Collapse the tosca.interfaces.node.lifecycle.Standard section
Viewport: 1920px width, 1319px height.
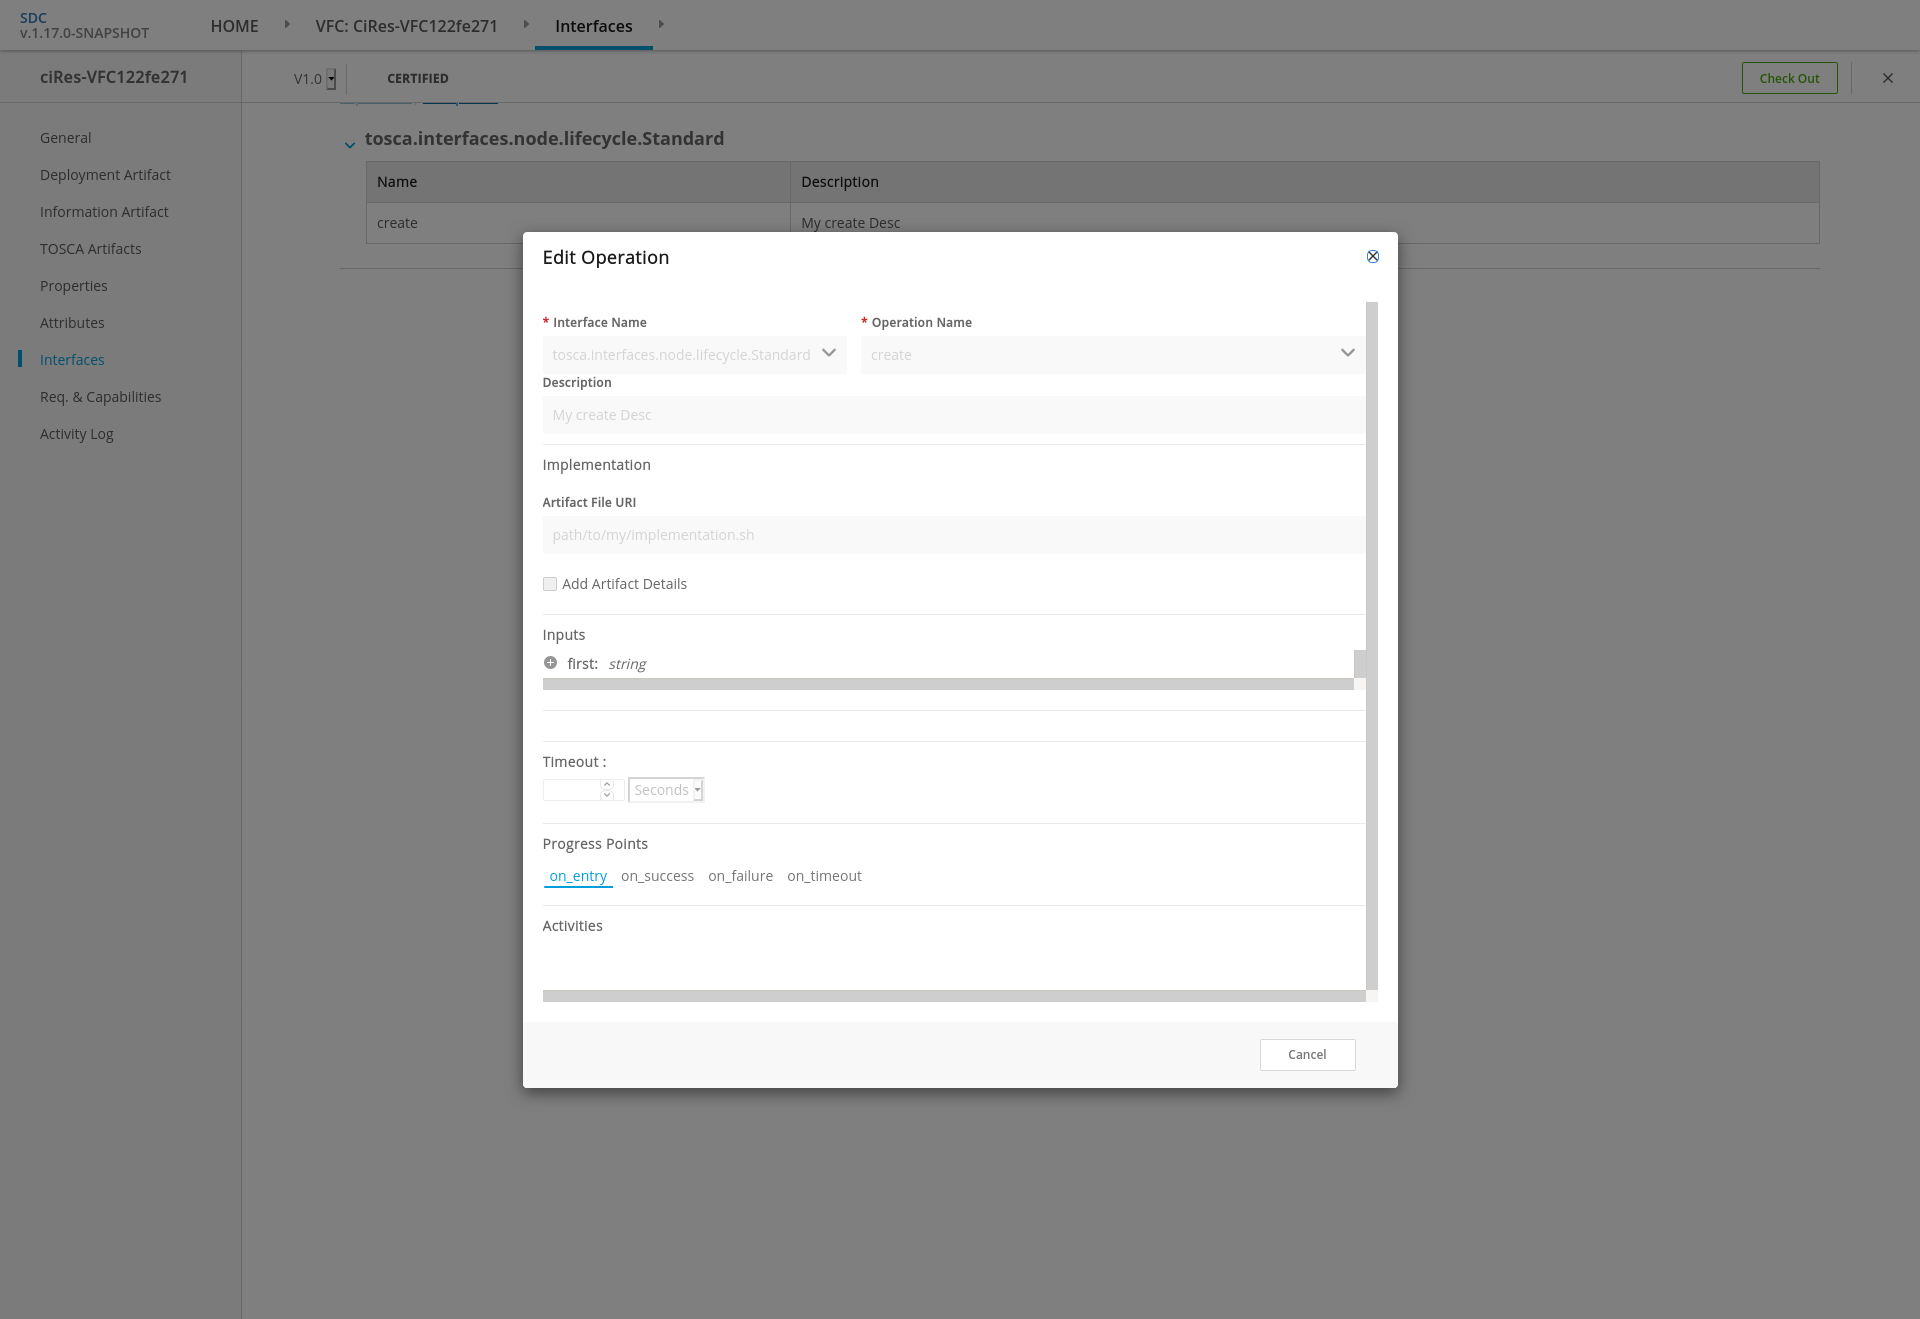coord(350,145)
